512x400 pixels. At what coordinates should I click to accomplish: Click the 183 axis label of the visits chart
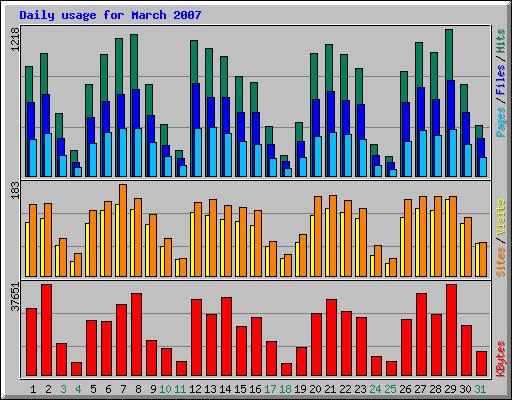(15, 190)
